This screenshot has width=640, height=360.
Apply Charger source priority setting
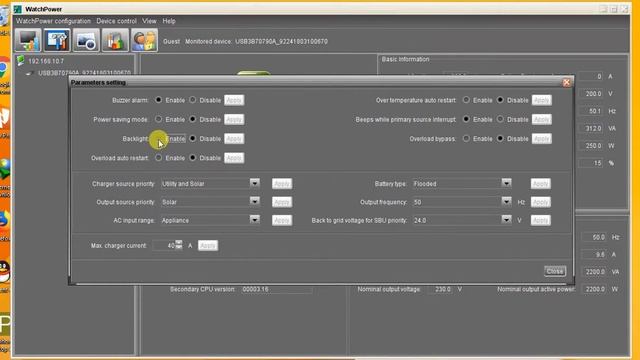(x=282, y=184)
